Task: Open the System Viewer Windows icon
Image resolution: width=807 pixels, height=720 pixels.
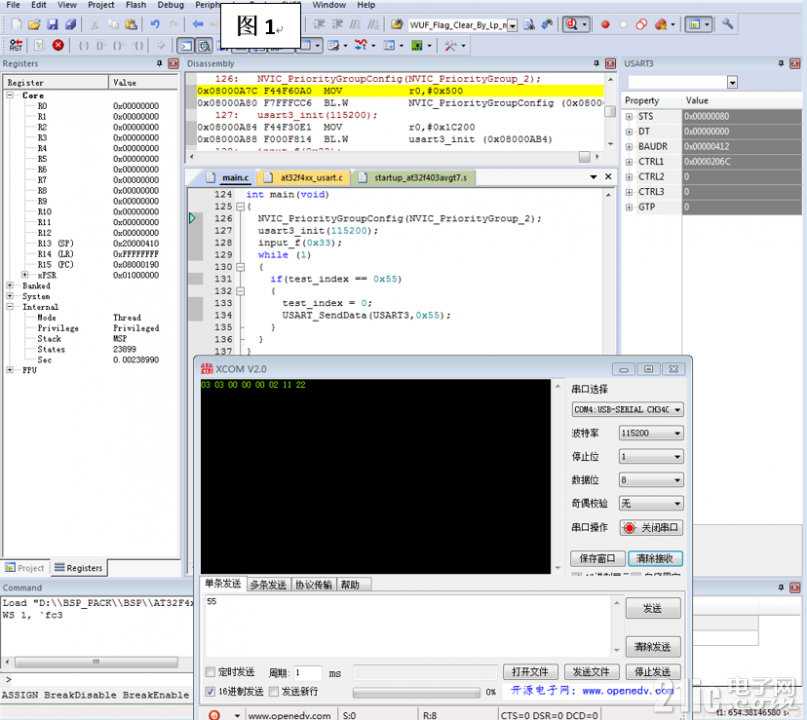Action: point(416,45)
